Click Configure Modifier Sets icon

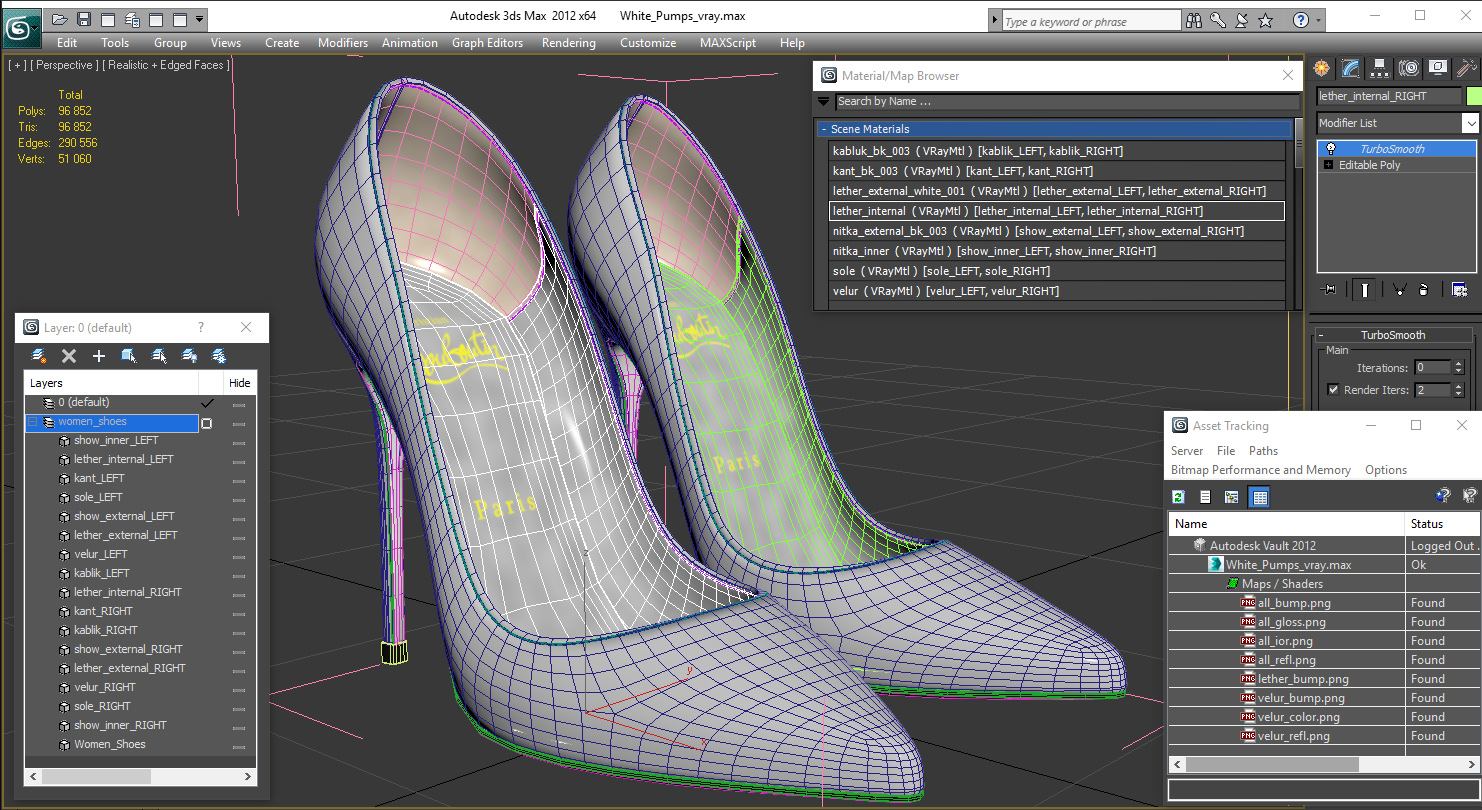pyautogui.click(x=1460, y=289)
